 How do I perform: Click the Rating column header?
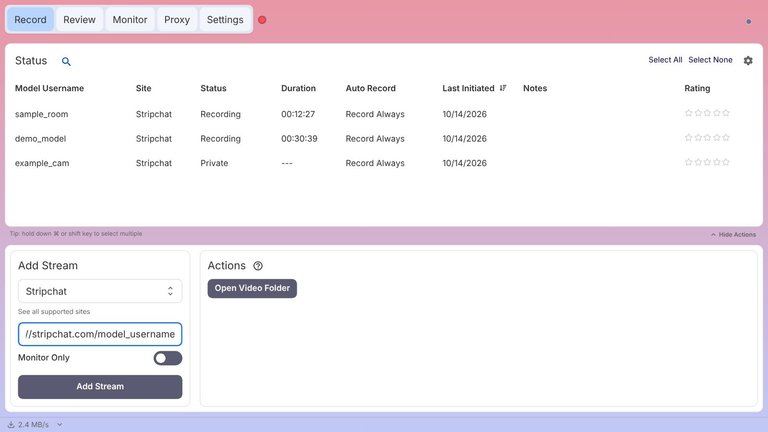click(x=697, y=88)
